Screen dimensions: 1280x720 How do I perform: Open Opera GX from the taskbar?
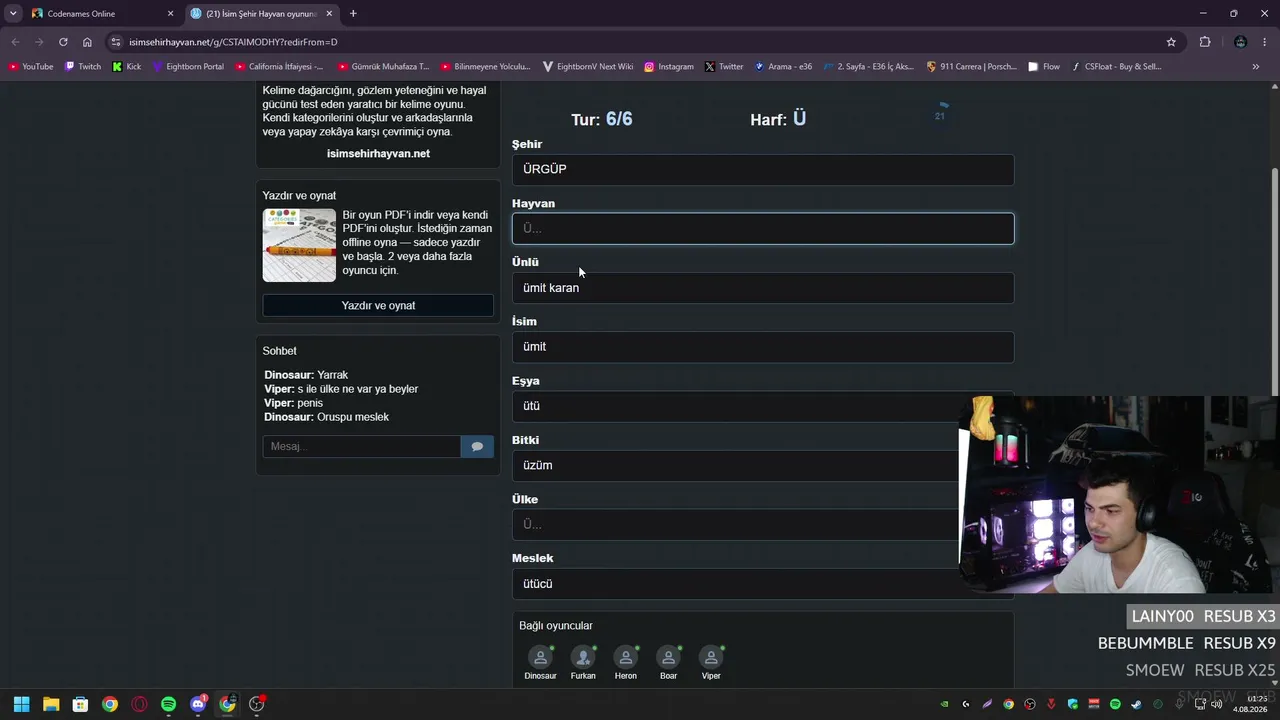point(139,704)
